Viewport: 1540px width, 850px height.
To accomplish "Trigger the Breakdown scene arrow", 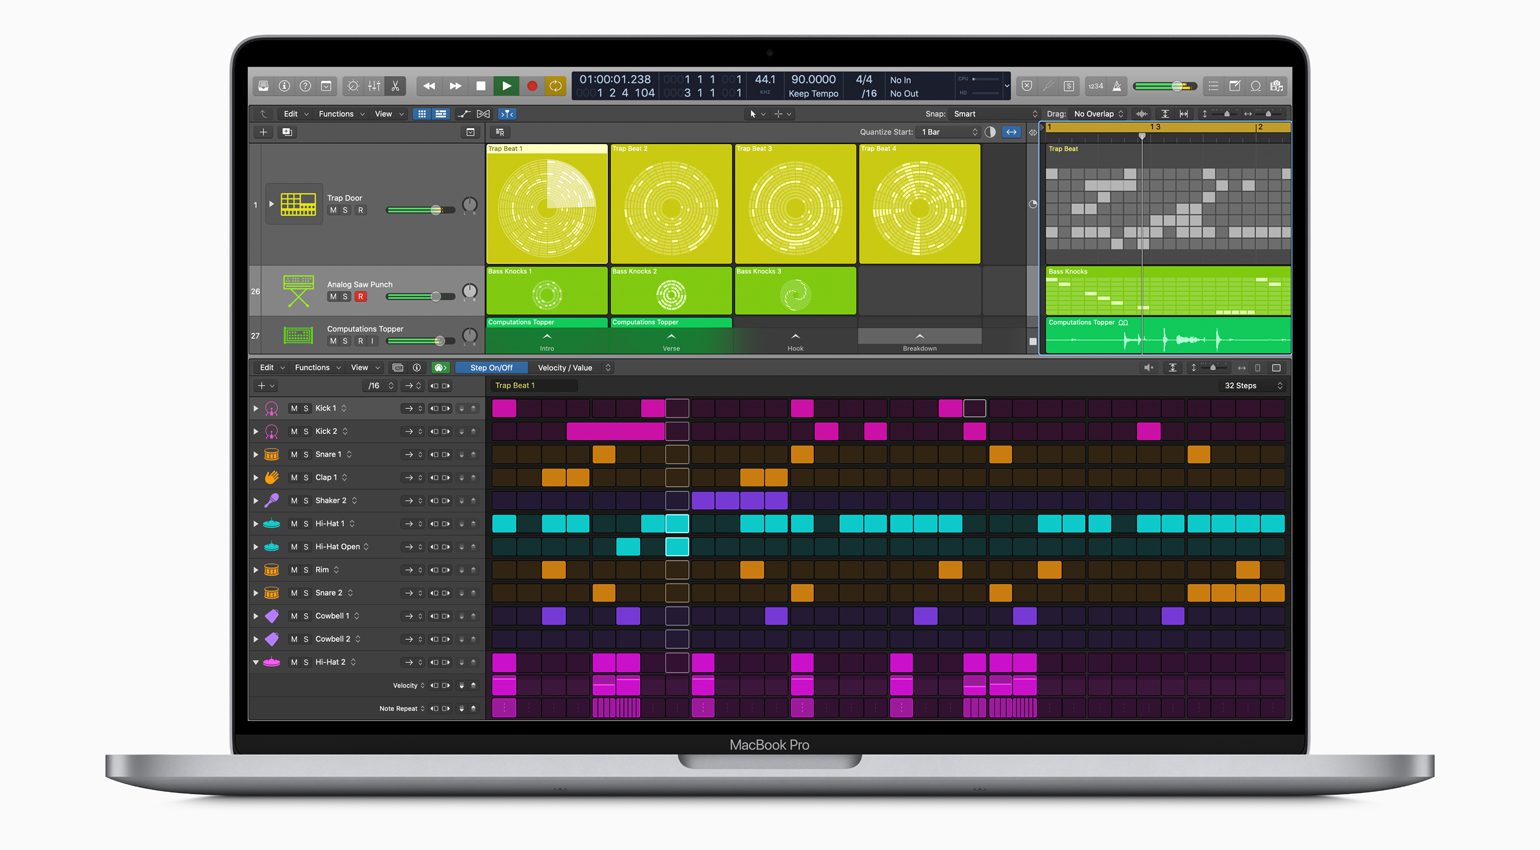I will point(919,337).
